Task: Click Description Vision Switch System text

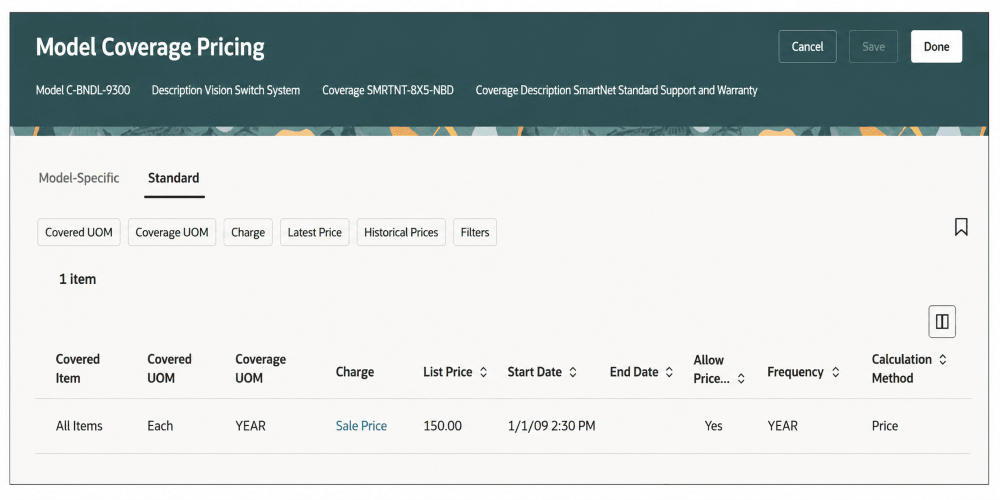Action: pyautogui.click(x=226, y=91)
